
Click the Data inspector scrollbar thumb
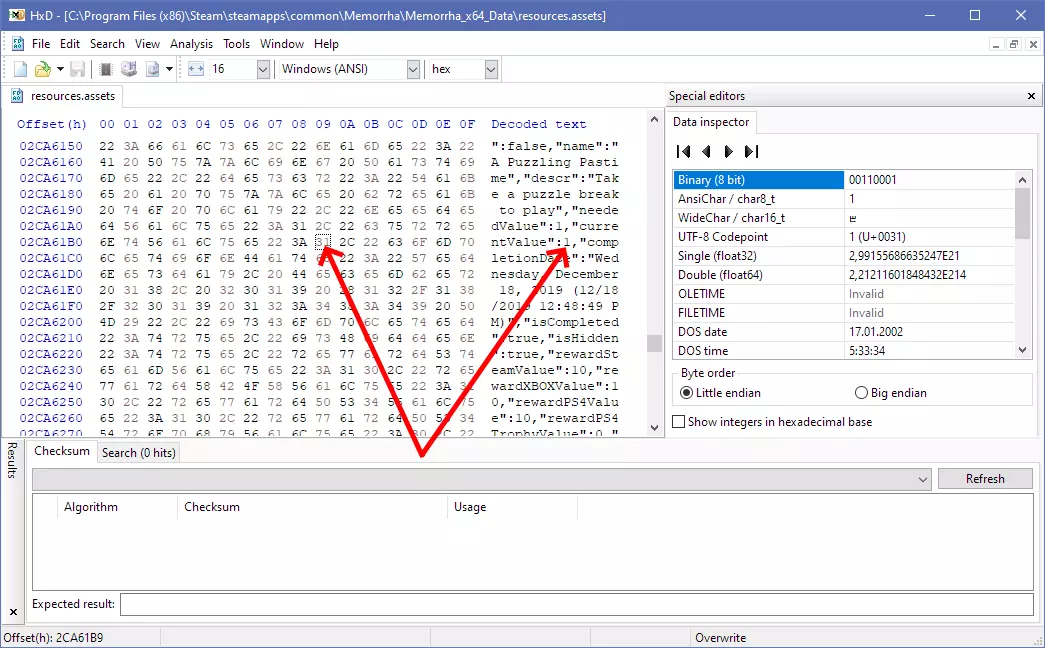click(x=1022, y=213)
